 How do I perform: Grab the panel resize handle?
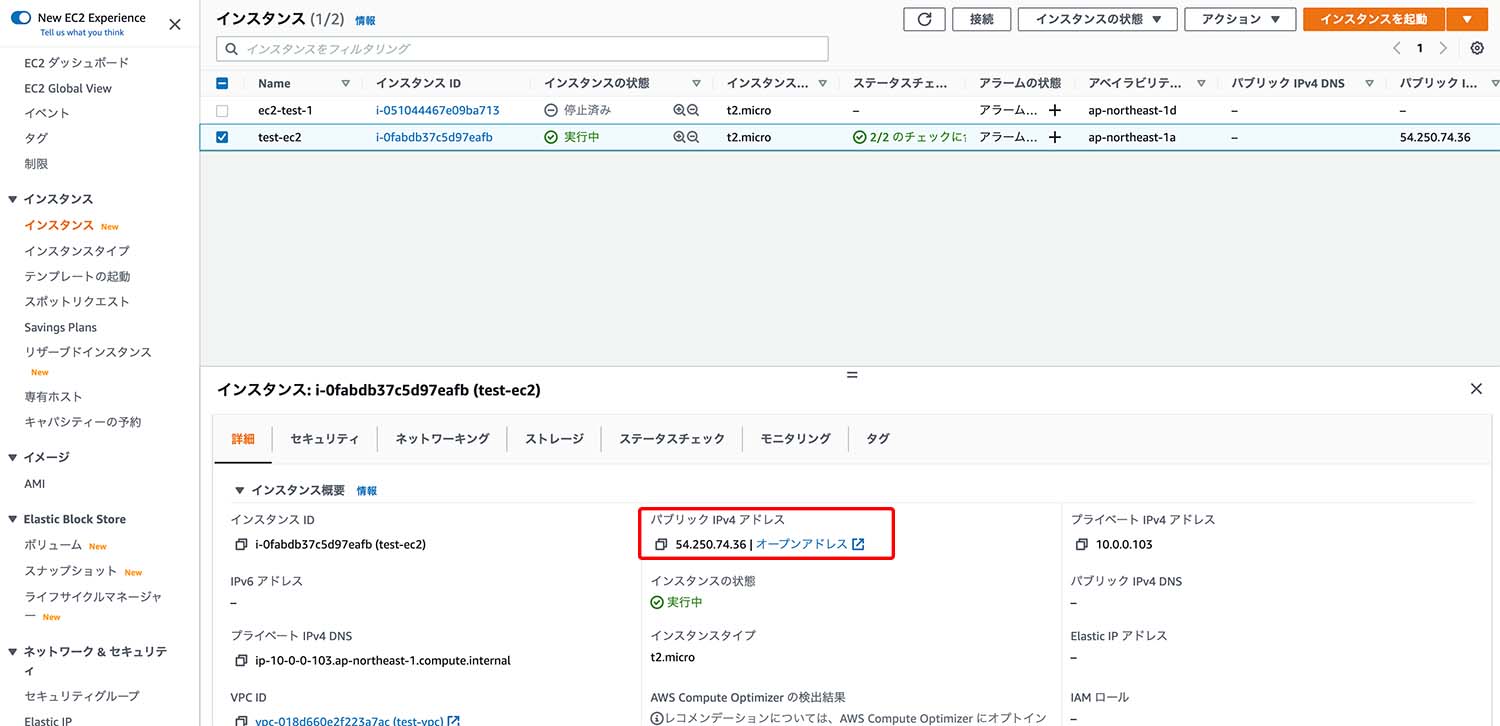852,374
